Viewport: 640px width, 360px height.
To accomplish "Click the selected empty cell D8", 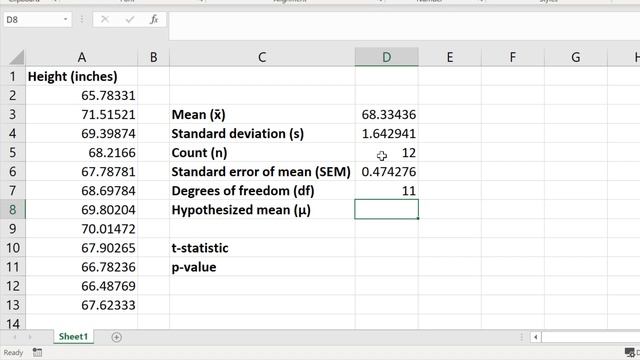I will [x=387, y=209].
